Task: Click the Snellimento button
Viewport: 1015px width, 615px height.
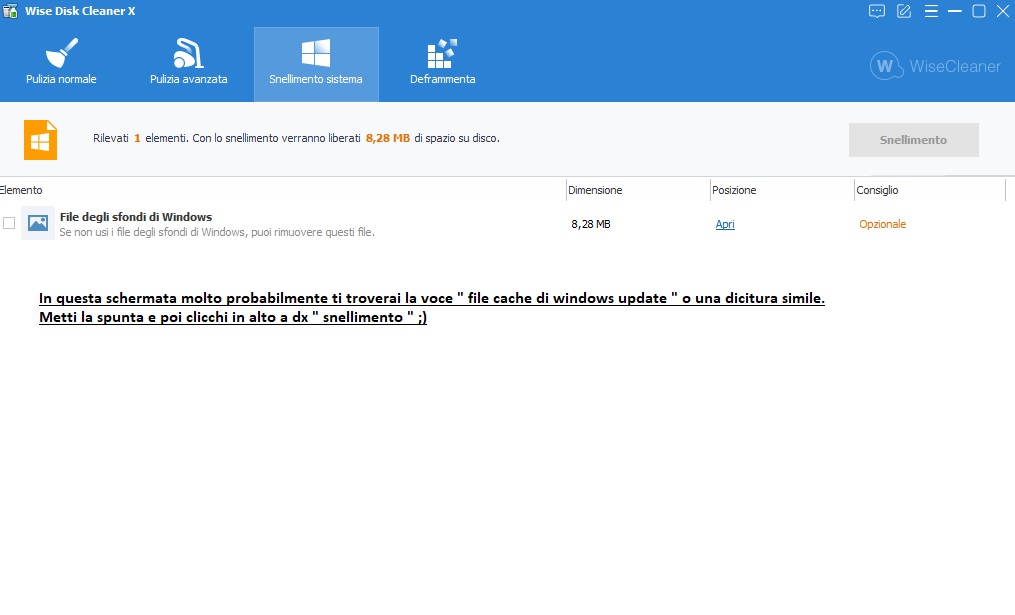Action: tap(913, 140)
